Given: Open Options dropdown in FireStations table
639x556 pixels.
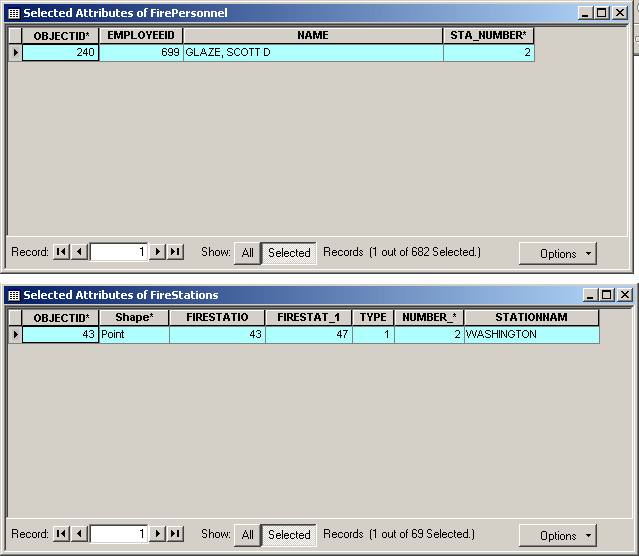Looking at the screenshot, I should pyautogui.click(x=557, y=535).
